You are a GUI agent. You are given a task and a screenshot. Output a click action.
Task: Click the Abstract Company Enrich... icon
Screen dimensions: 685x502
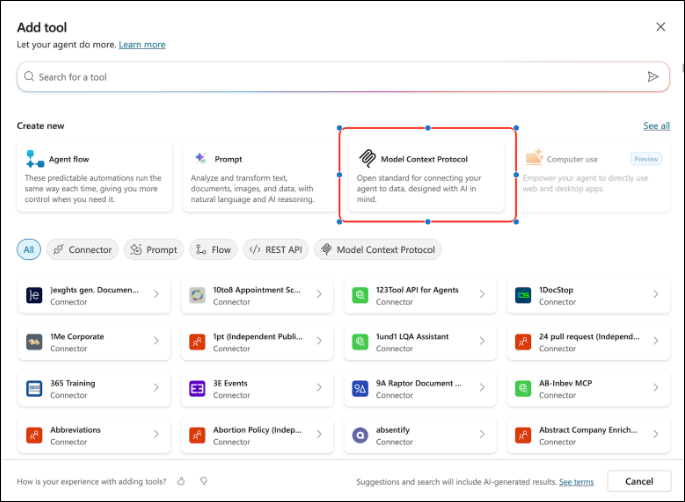point(523,435)
